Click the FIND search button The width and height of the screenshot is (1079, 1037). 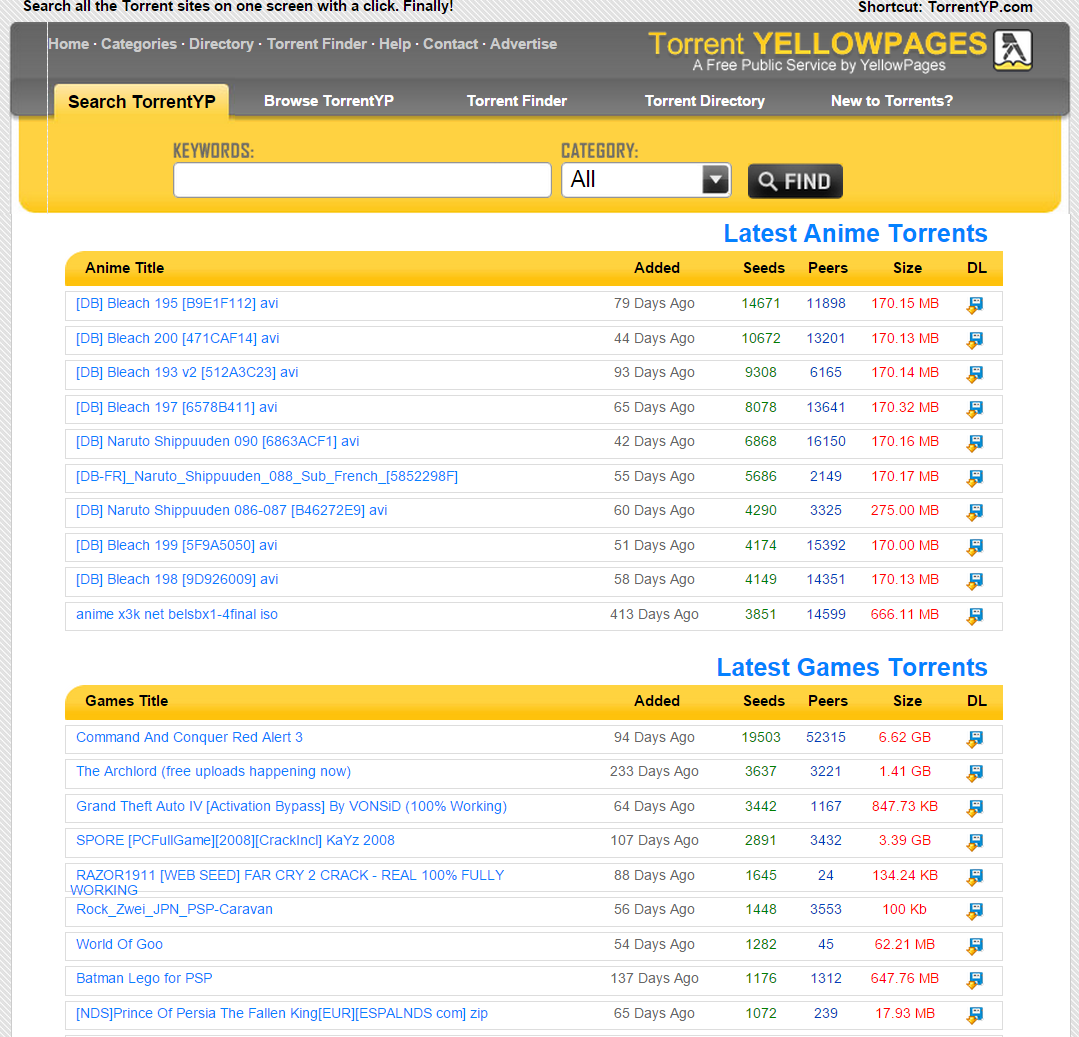[x=795, y=181]
